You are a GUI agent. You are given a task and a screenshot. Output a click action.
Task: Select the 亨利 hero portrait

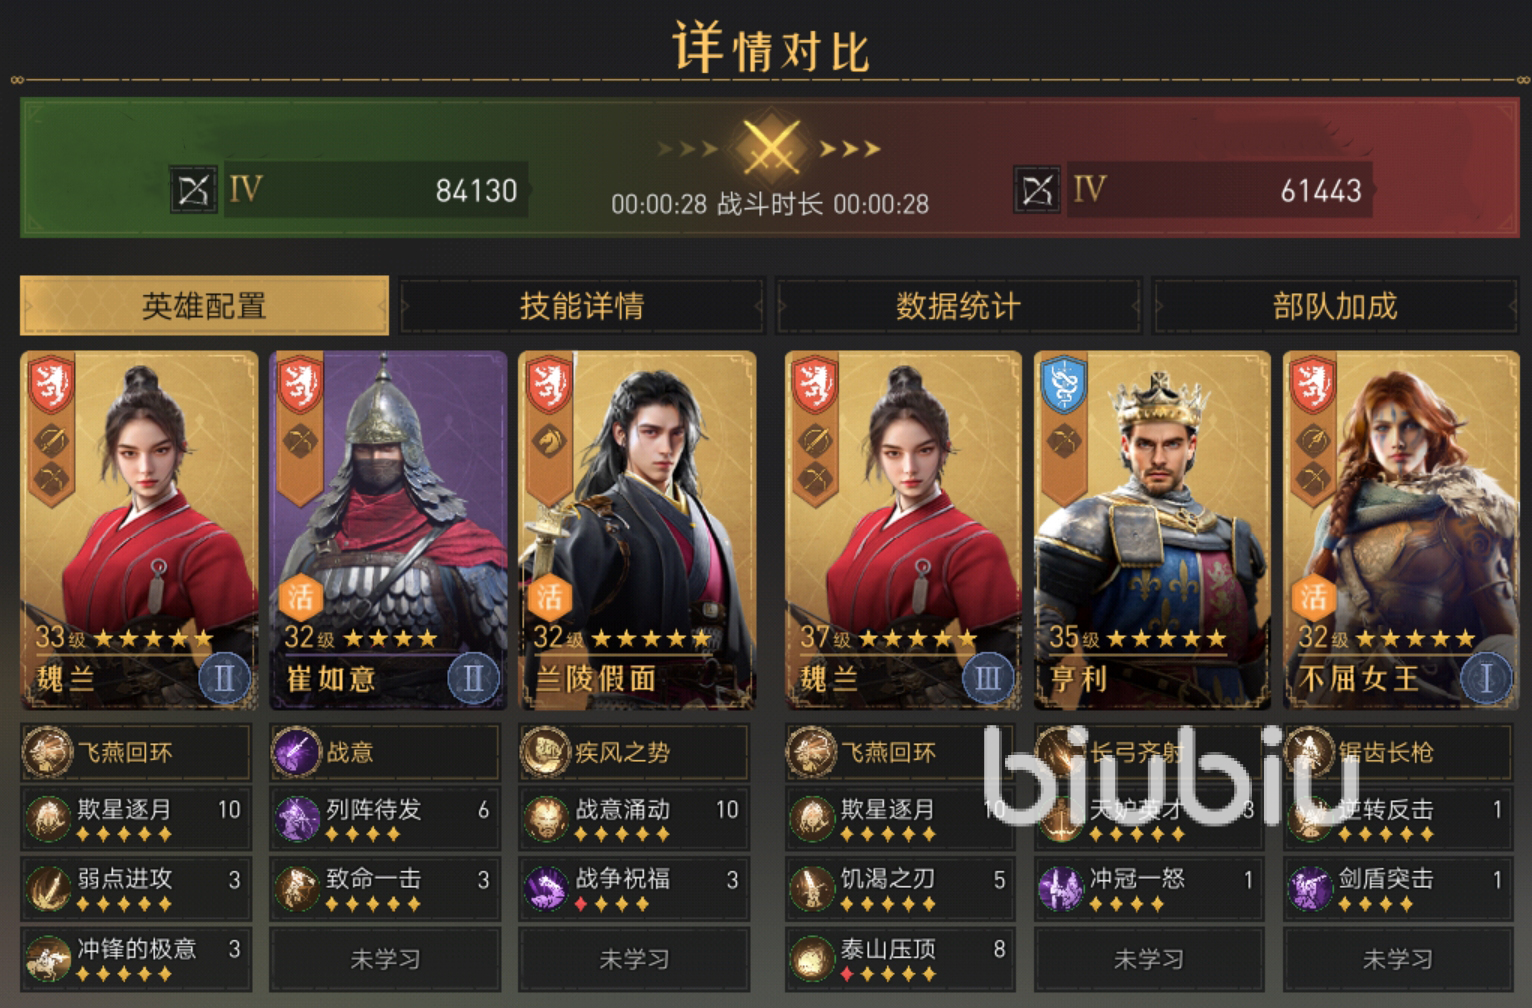click(1152, 530)
